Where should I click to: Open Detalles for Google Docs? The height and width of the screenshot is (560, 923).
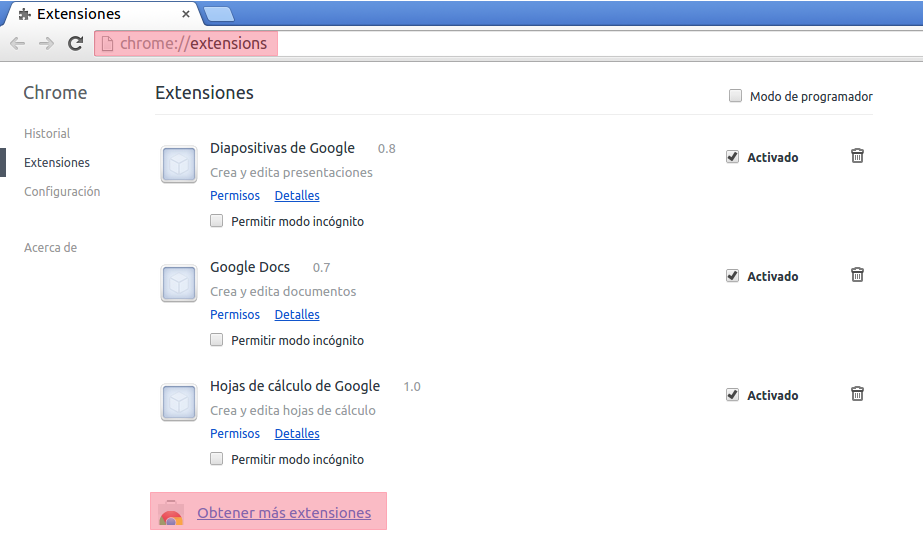pyautogui.click(x=297, y=314)
